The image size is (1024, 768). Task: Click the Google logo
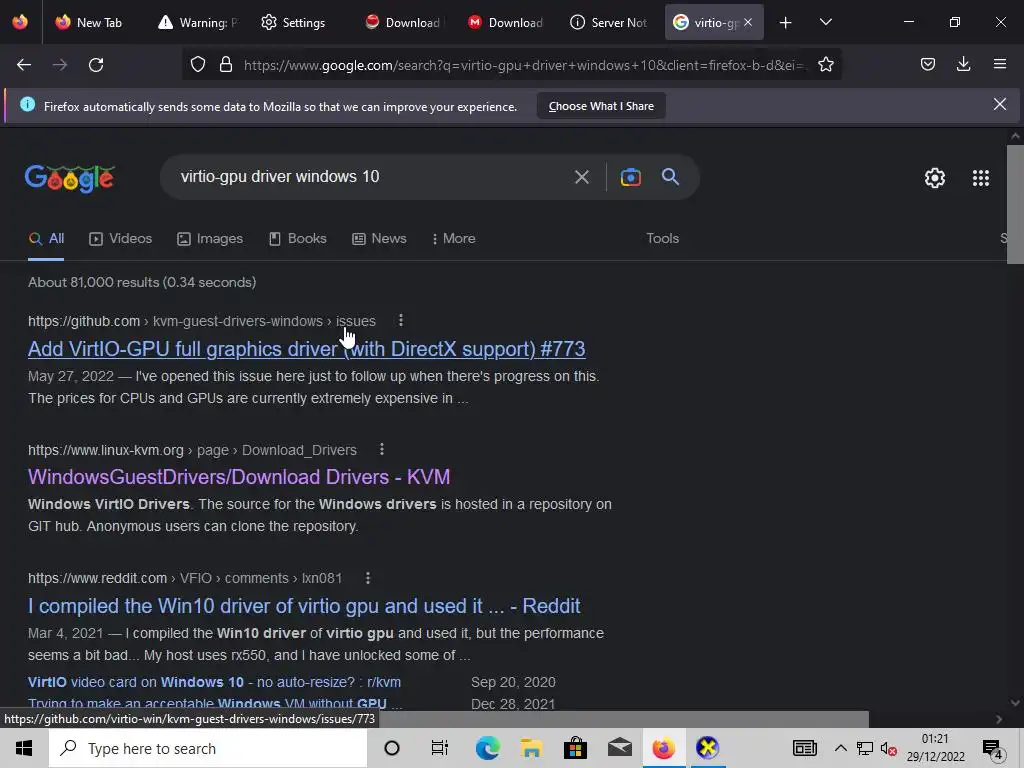[69, 178]
